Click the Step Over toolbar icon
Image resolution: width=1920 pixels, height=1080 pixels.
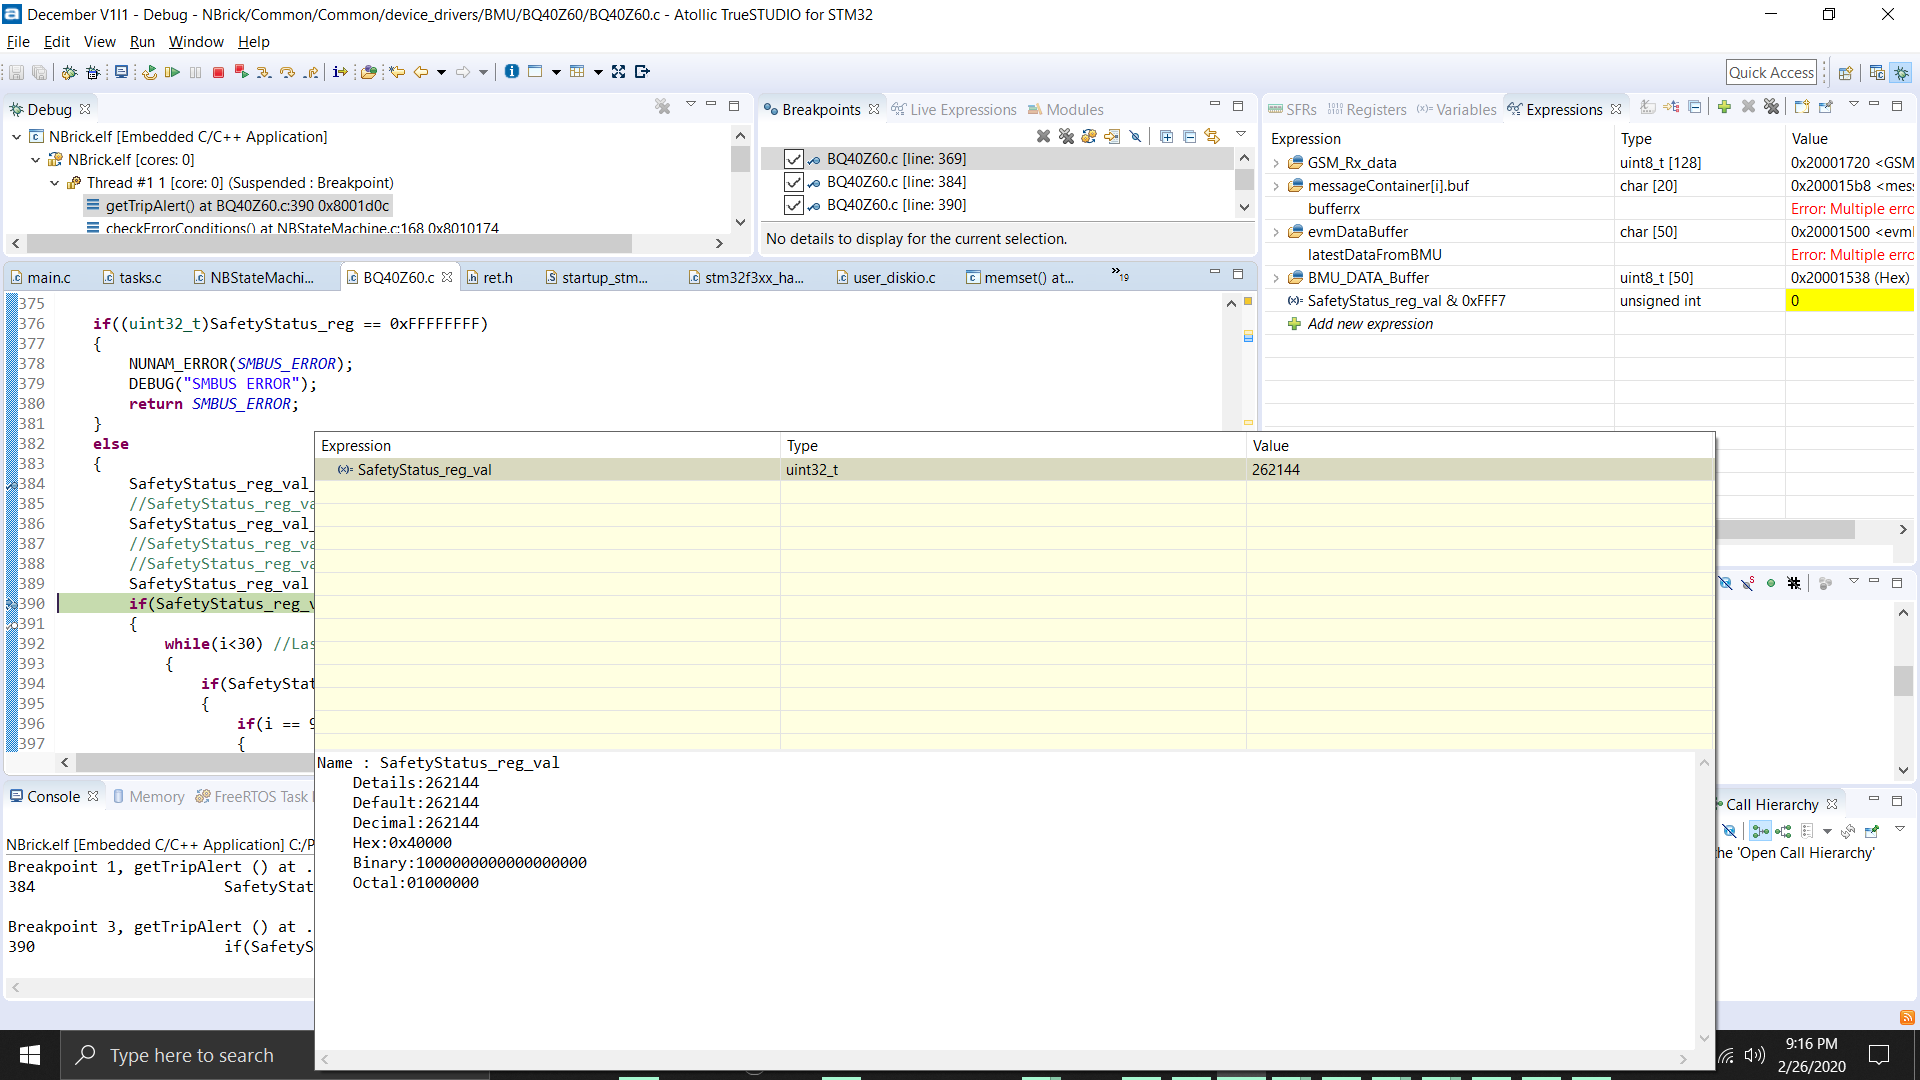(288, 72)
